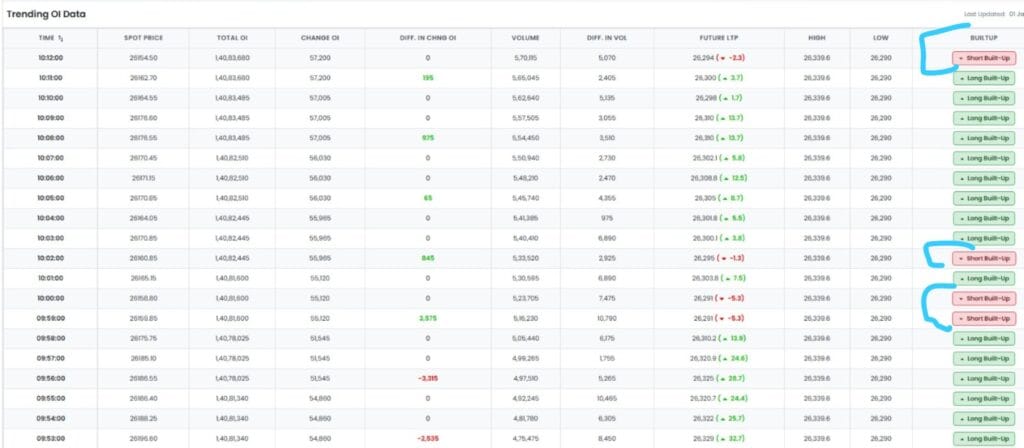Select the CHANGE OI column header

coord(321,37)
